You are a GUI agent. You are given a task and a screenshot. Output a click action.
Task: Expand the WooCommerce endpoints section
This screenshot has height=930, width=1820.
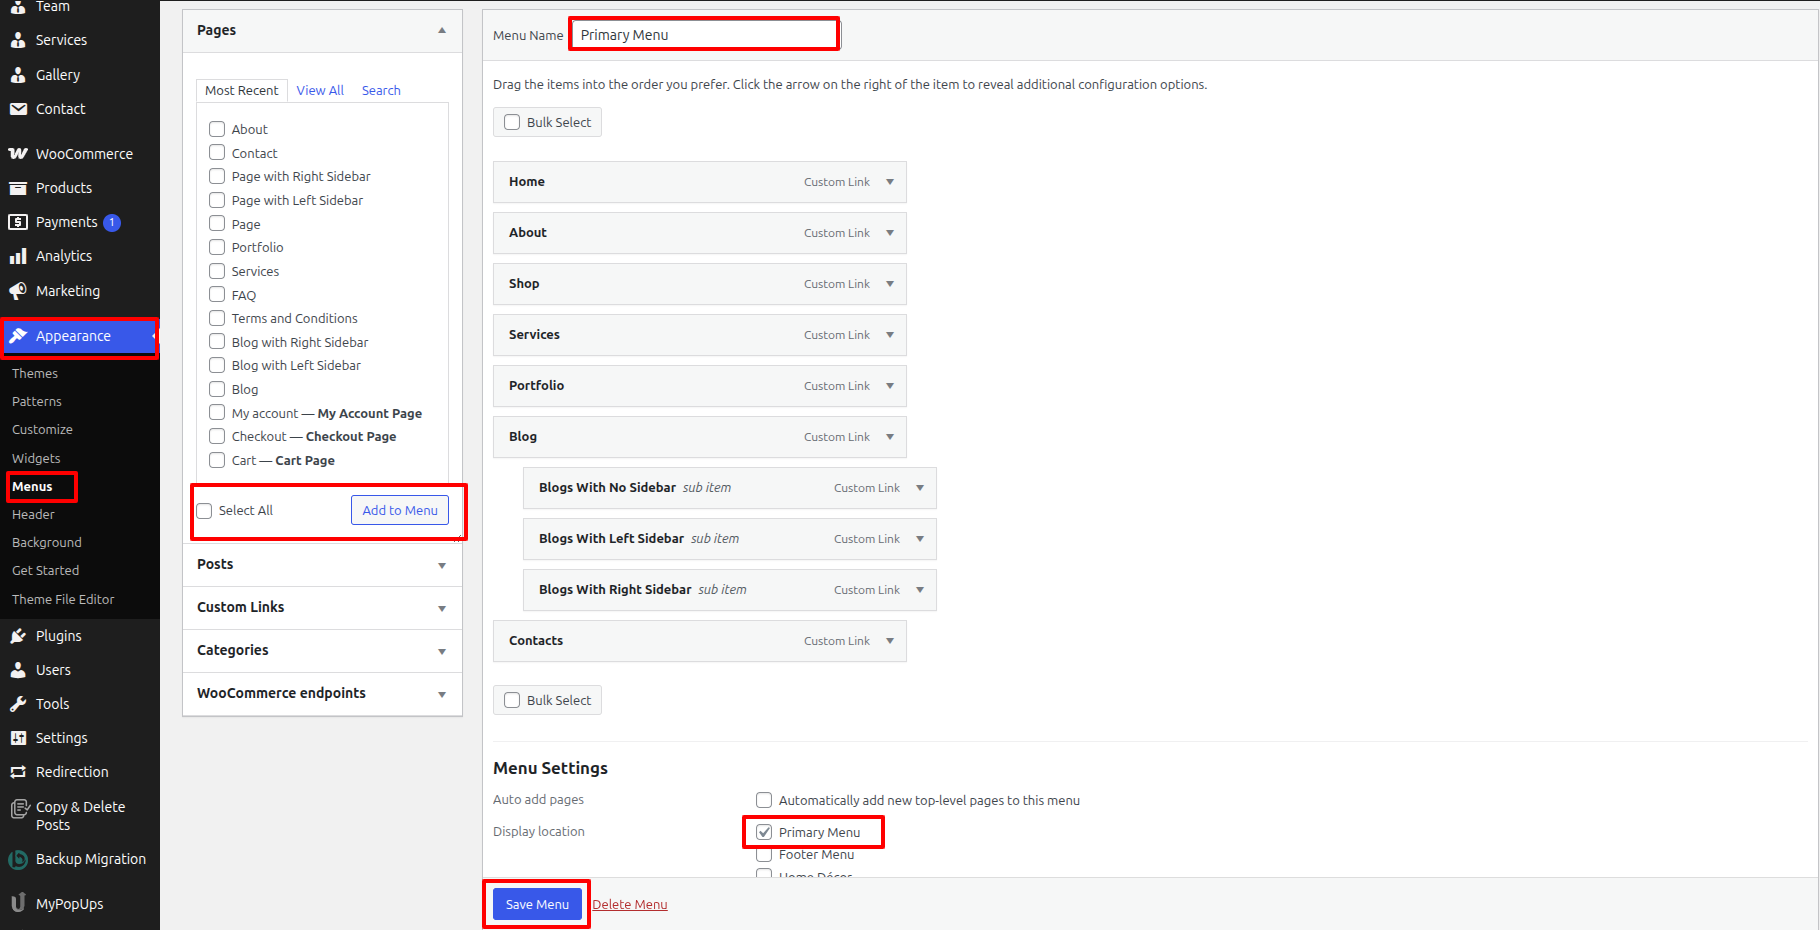coord(442,694)
